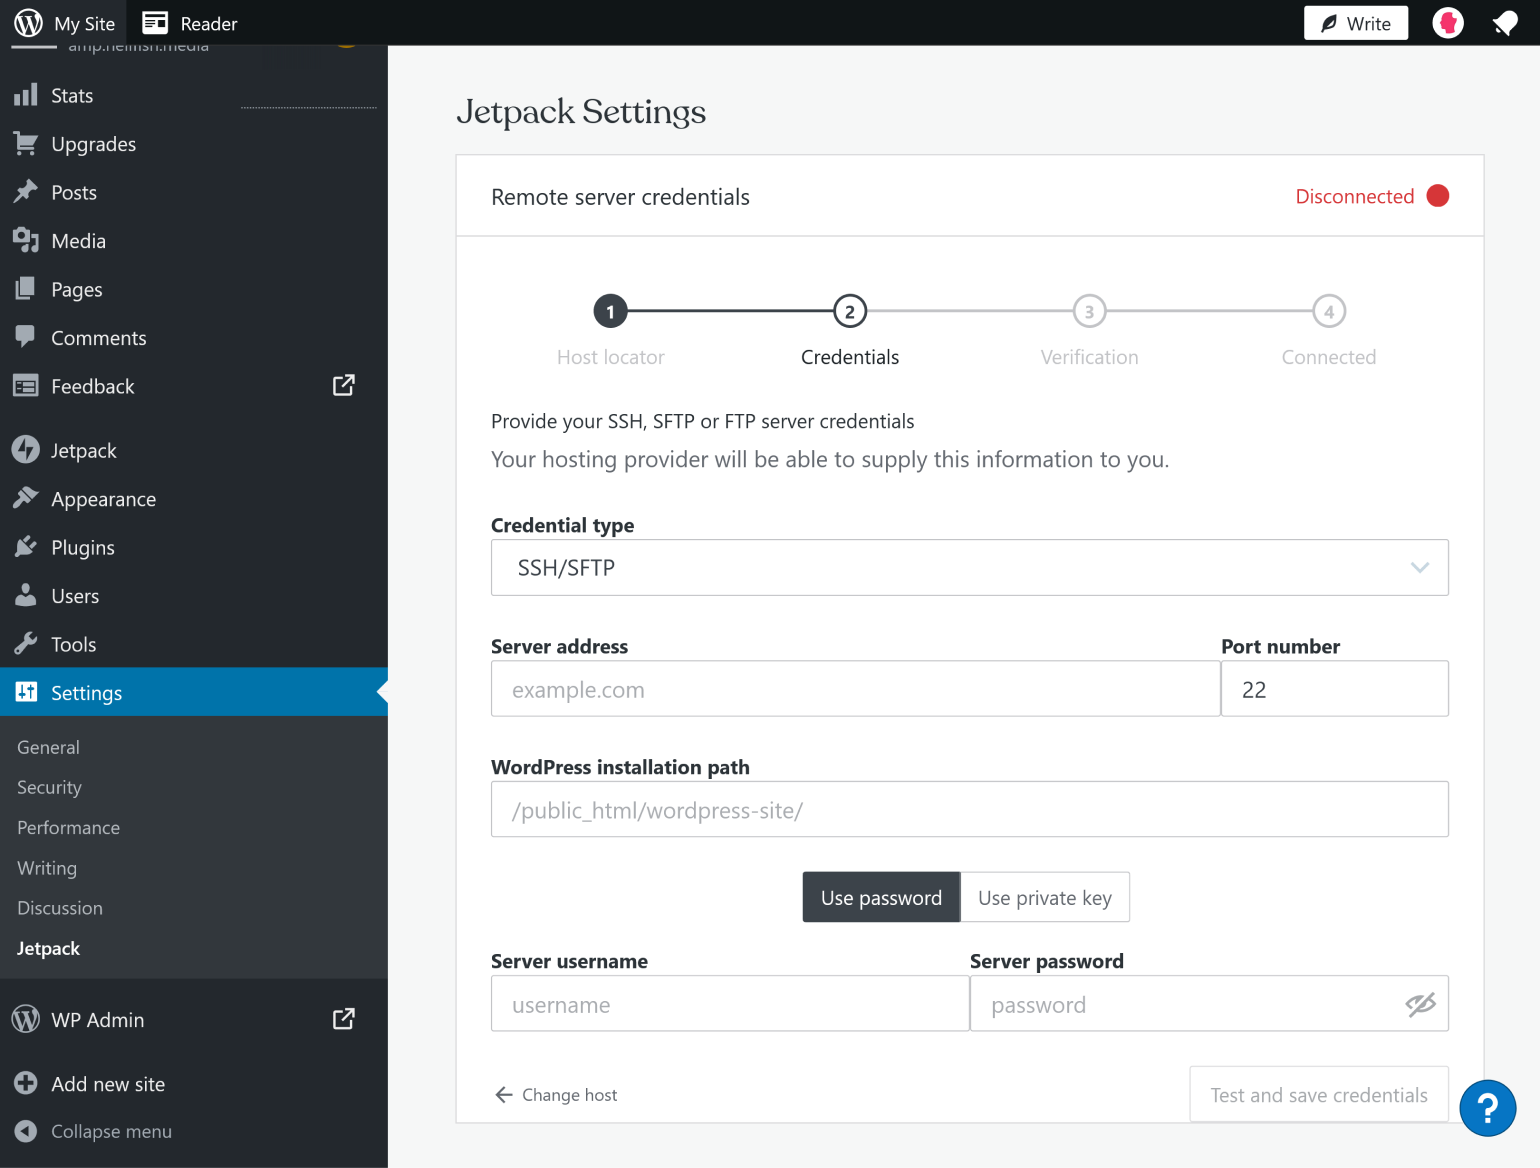Click the Add new site label
Viewport: 1540px width, 1168px height.
[x=108, y=1084]
